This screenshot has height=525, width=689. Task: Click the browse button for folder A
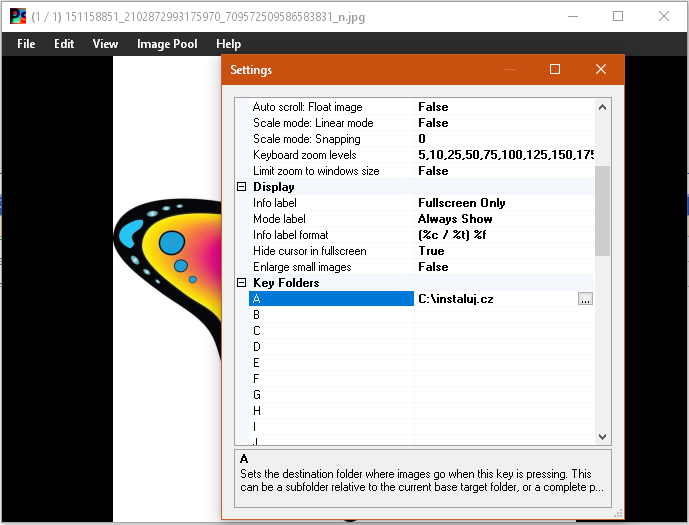[x=585, y=299]
